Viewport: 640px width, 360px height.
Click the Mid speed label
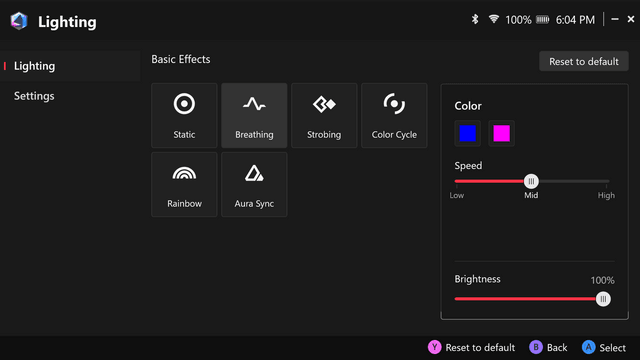pyautogui.click(x=531, y=196)
